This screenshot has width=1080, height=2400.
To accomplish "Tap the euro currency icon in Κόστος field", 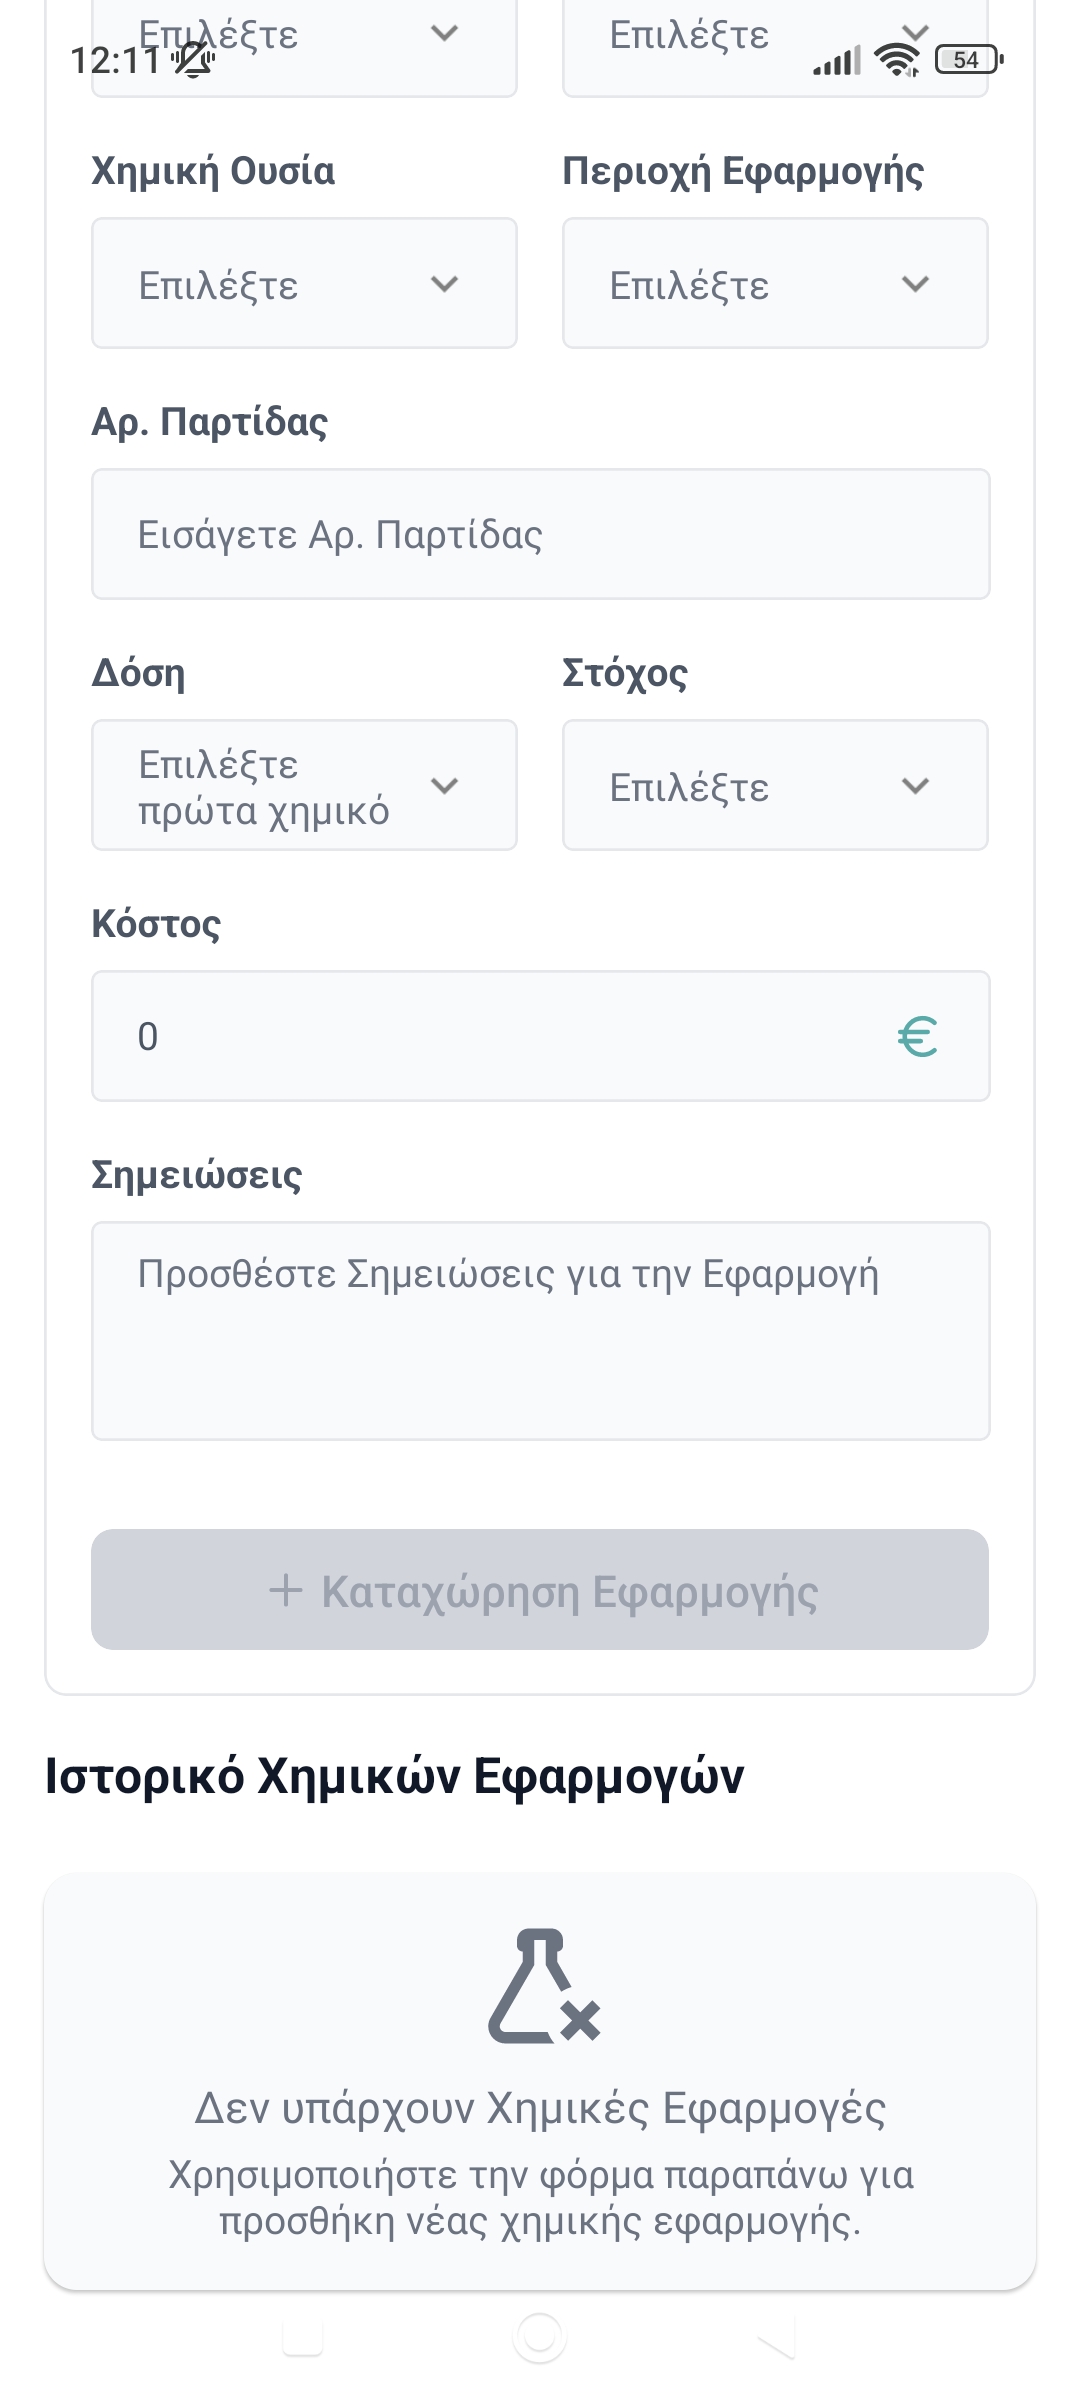I will pos(917,1036).
